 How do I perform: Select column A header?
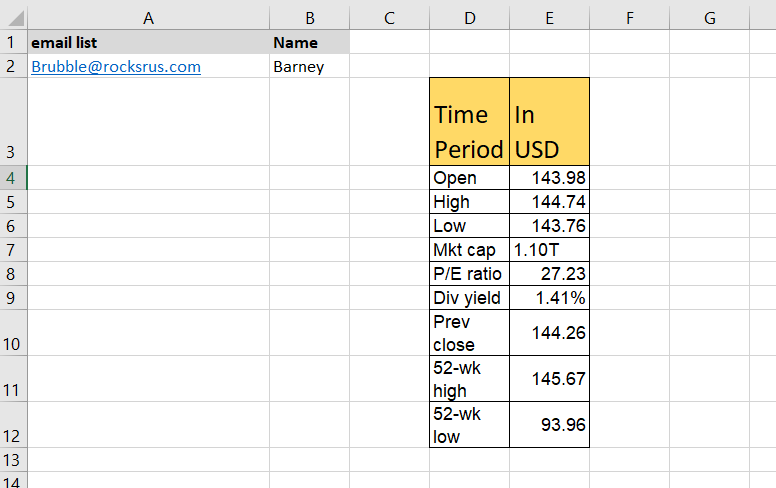tap(148, 18)
